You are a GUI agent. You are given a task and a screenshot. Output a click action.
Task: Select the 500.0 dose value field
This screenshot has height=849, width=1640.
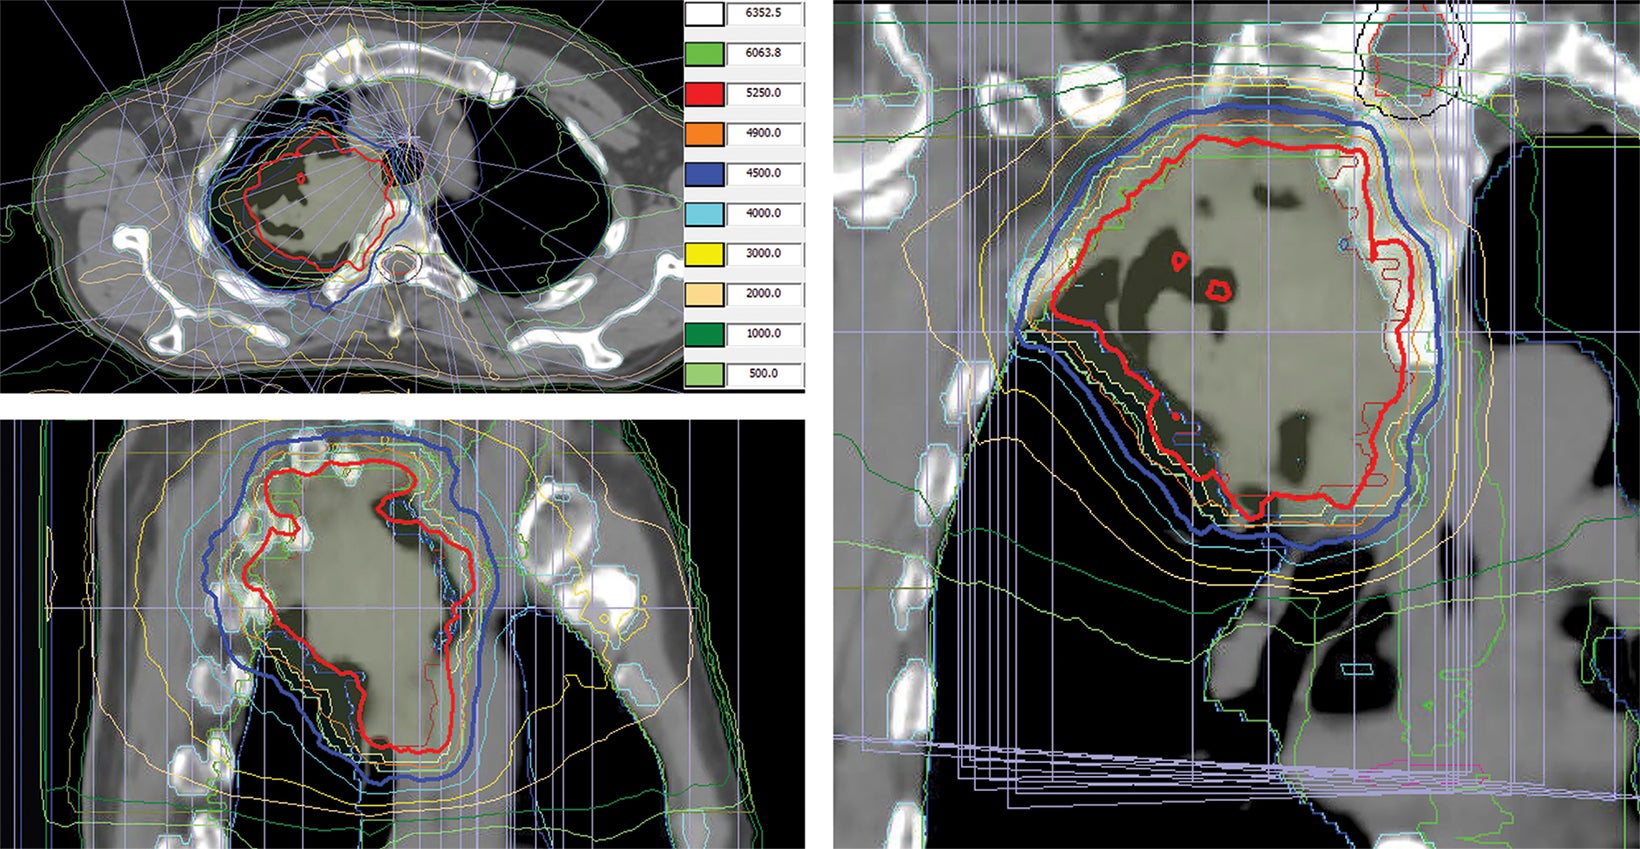tap(764, 373)
